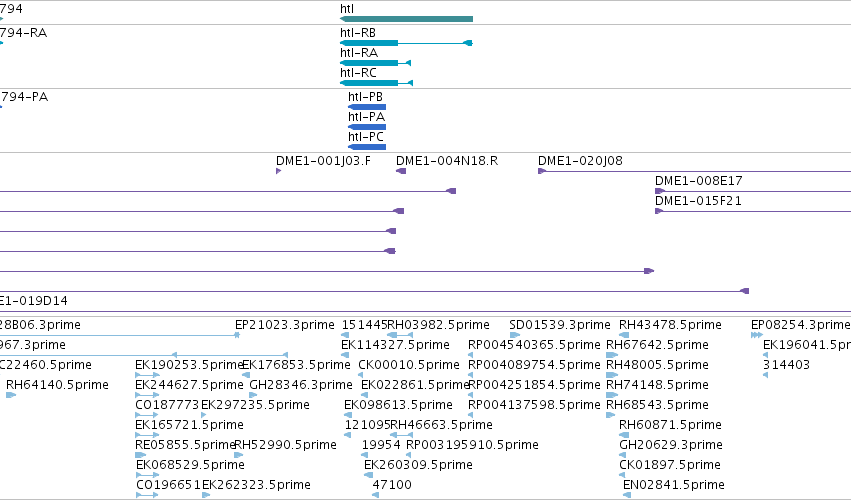The width and height of the screenshot is (851, 500).
Task: Click the RP004137598.5prime label
Action: click(x=534, y=405)
